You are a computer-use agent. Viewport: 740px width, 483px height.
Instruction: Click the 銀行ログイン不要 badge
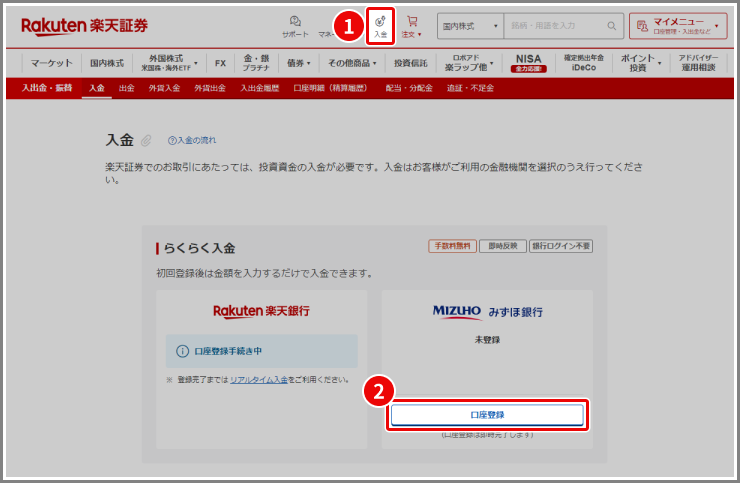point(561,246)
